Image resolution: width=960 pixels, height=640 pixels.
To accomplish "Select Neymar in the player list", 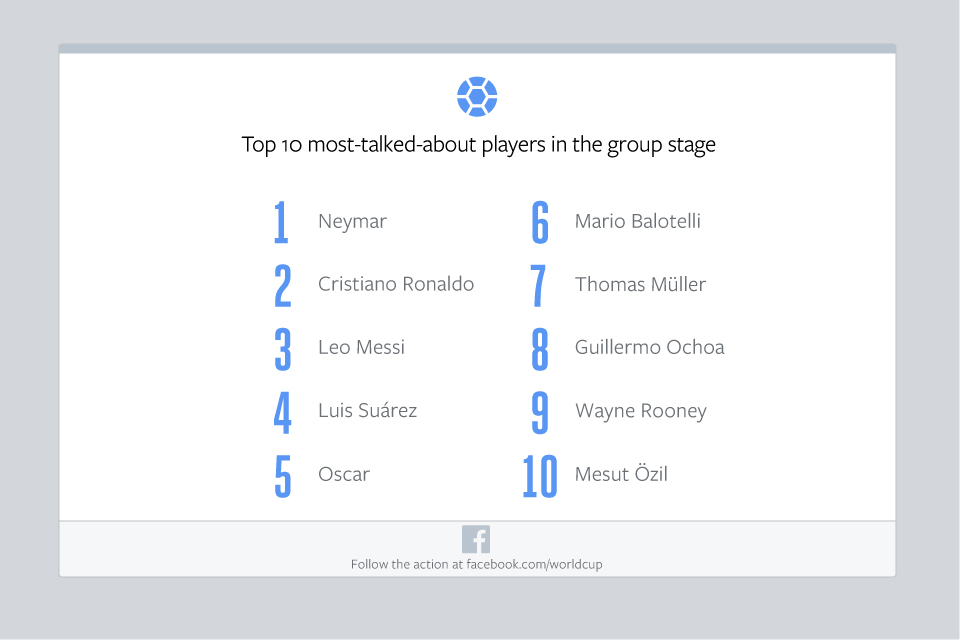I will pos(352,222).
